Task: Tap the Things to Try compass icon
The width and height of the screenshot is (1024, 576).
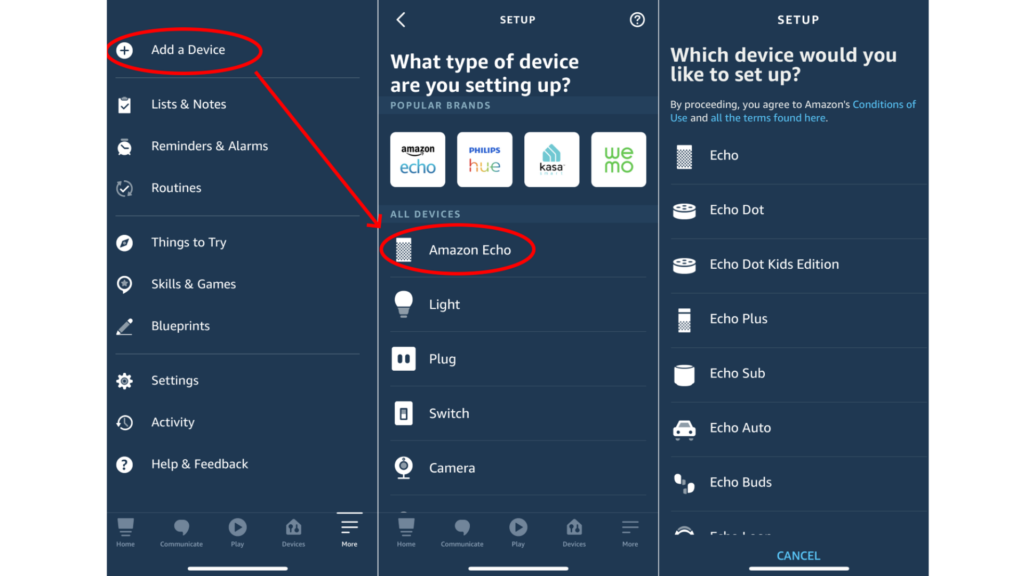Action: coord(124,243)
